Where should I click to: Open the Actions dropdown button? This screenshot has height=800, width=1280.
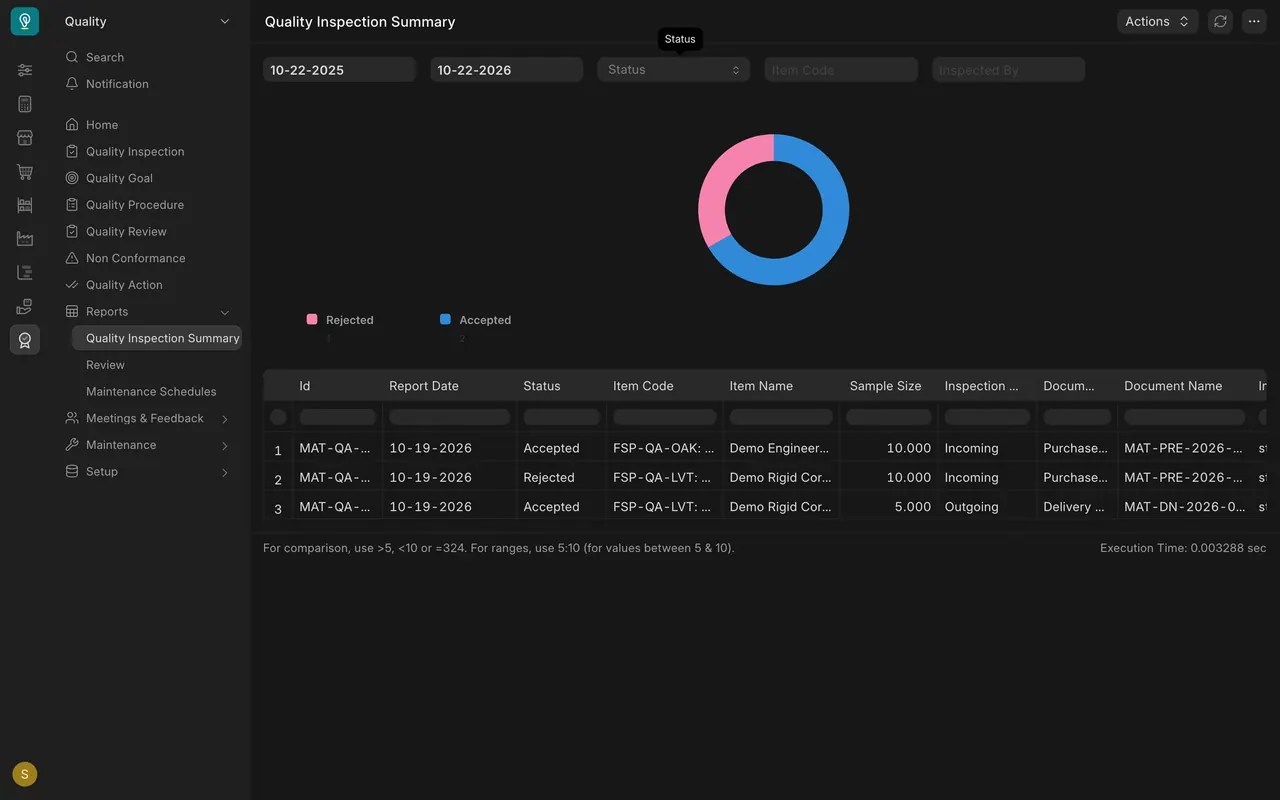click(x=1157, y=21)
